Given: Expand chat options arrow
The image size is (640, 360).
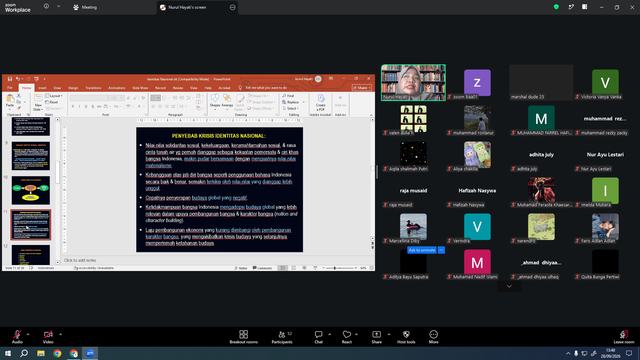Looking at the screenshot, I should 329,334.
